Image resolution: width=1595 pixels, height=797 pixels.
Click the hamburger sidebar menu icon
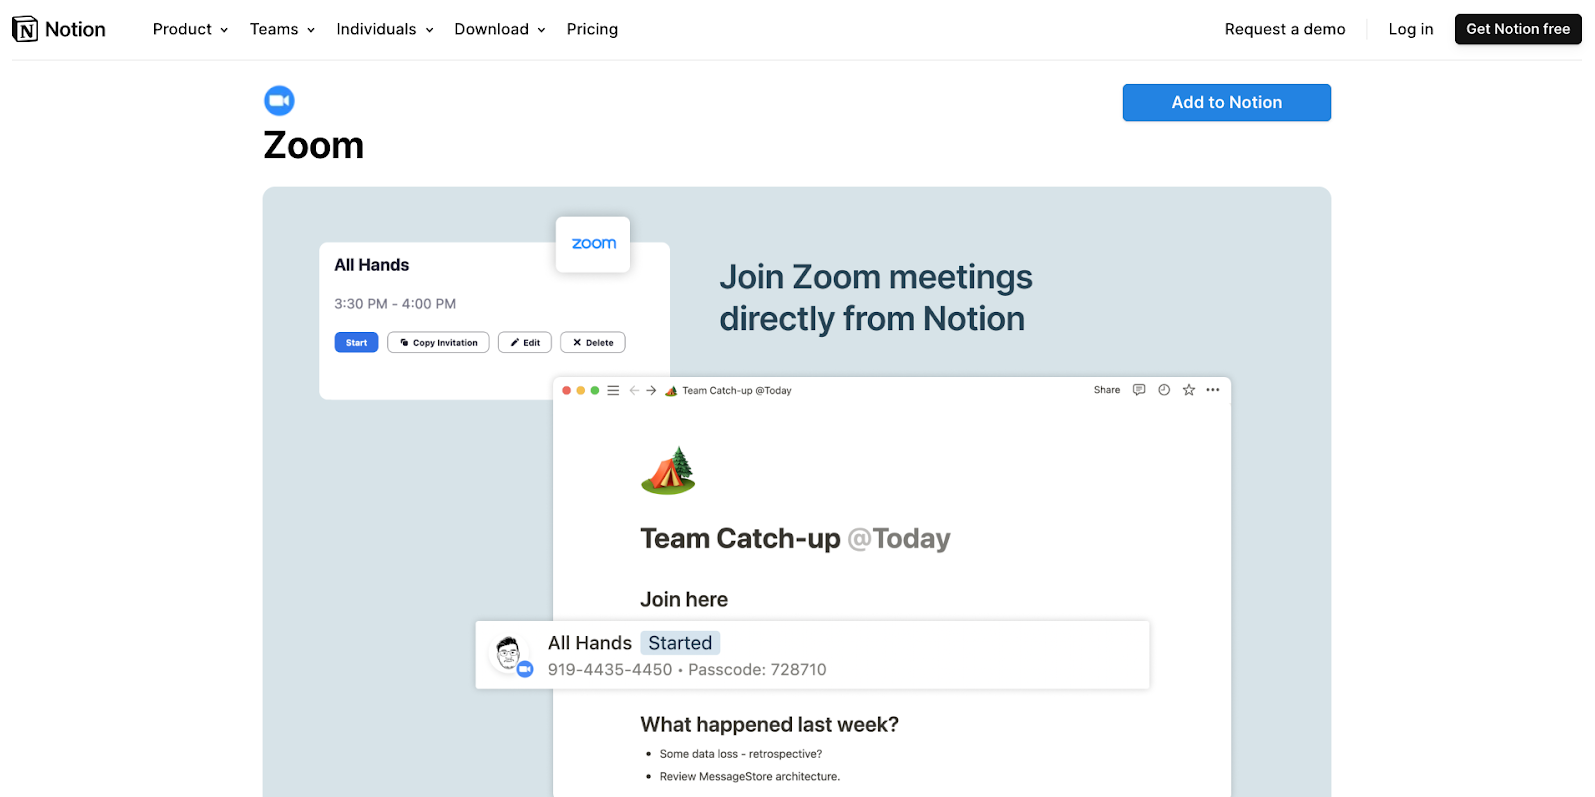[613, 391]
